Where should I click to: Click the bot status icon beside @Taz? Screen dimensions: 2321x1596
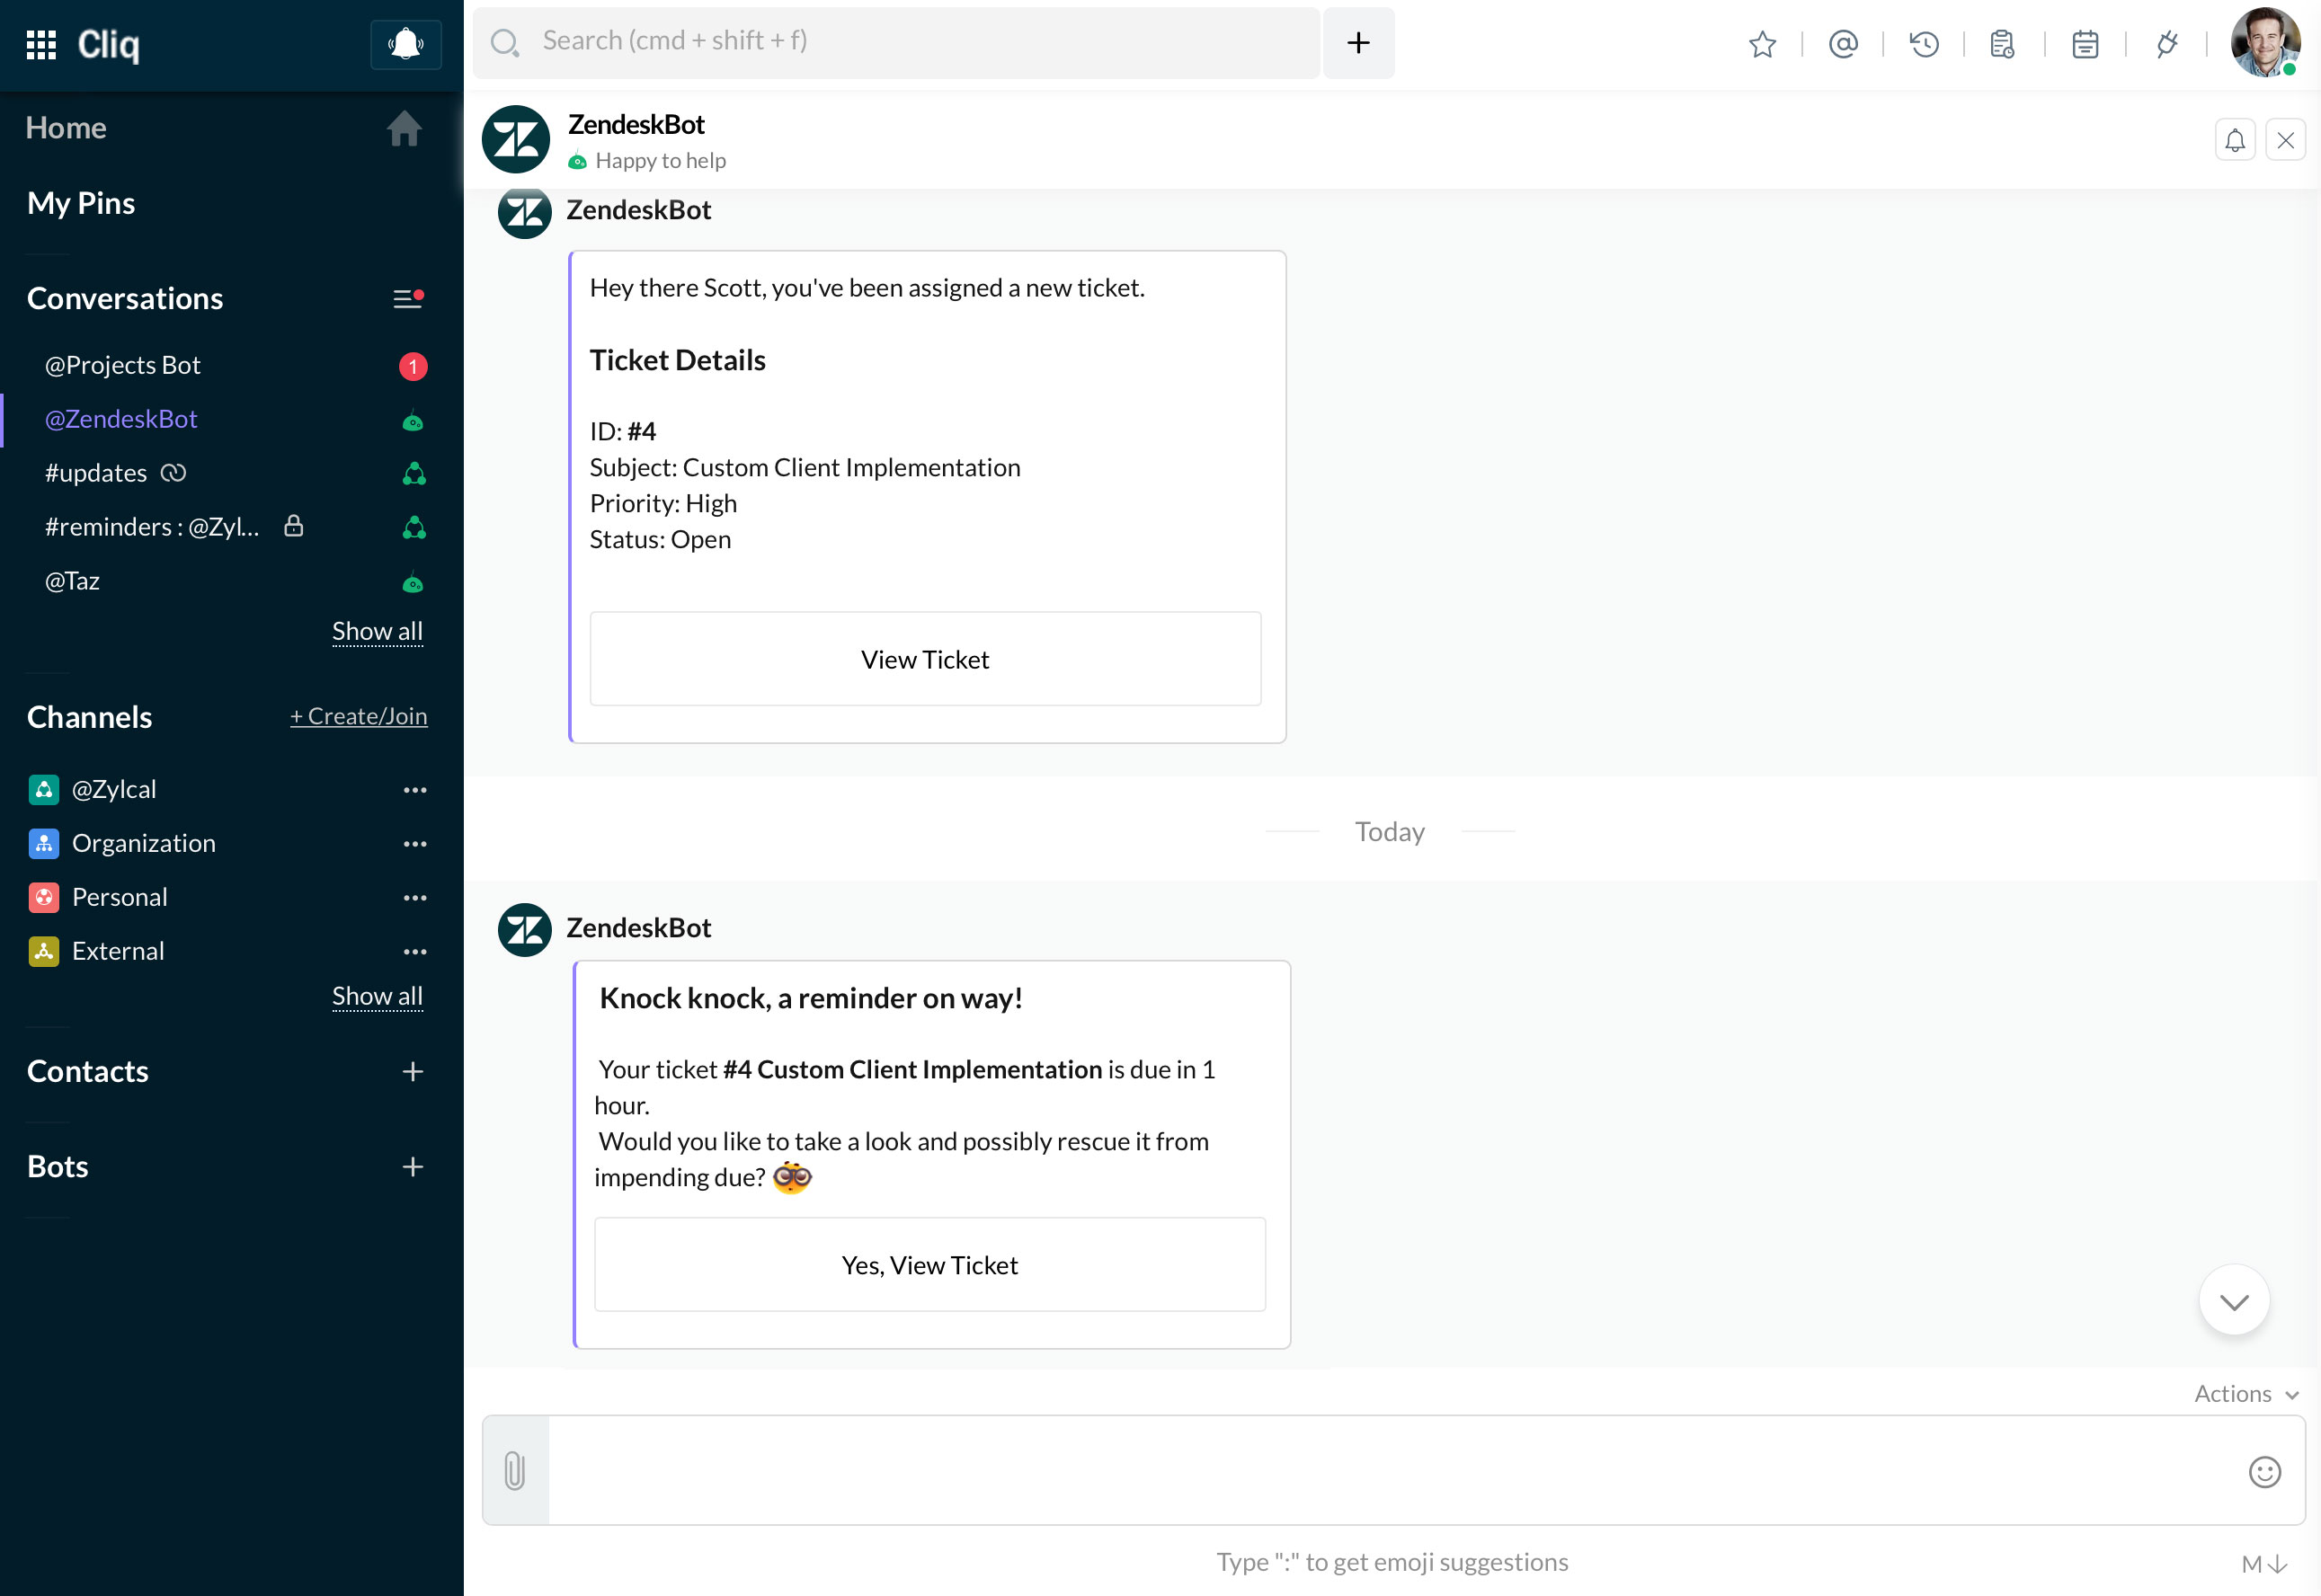[x=412, y=583]
